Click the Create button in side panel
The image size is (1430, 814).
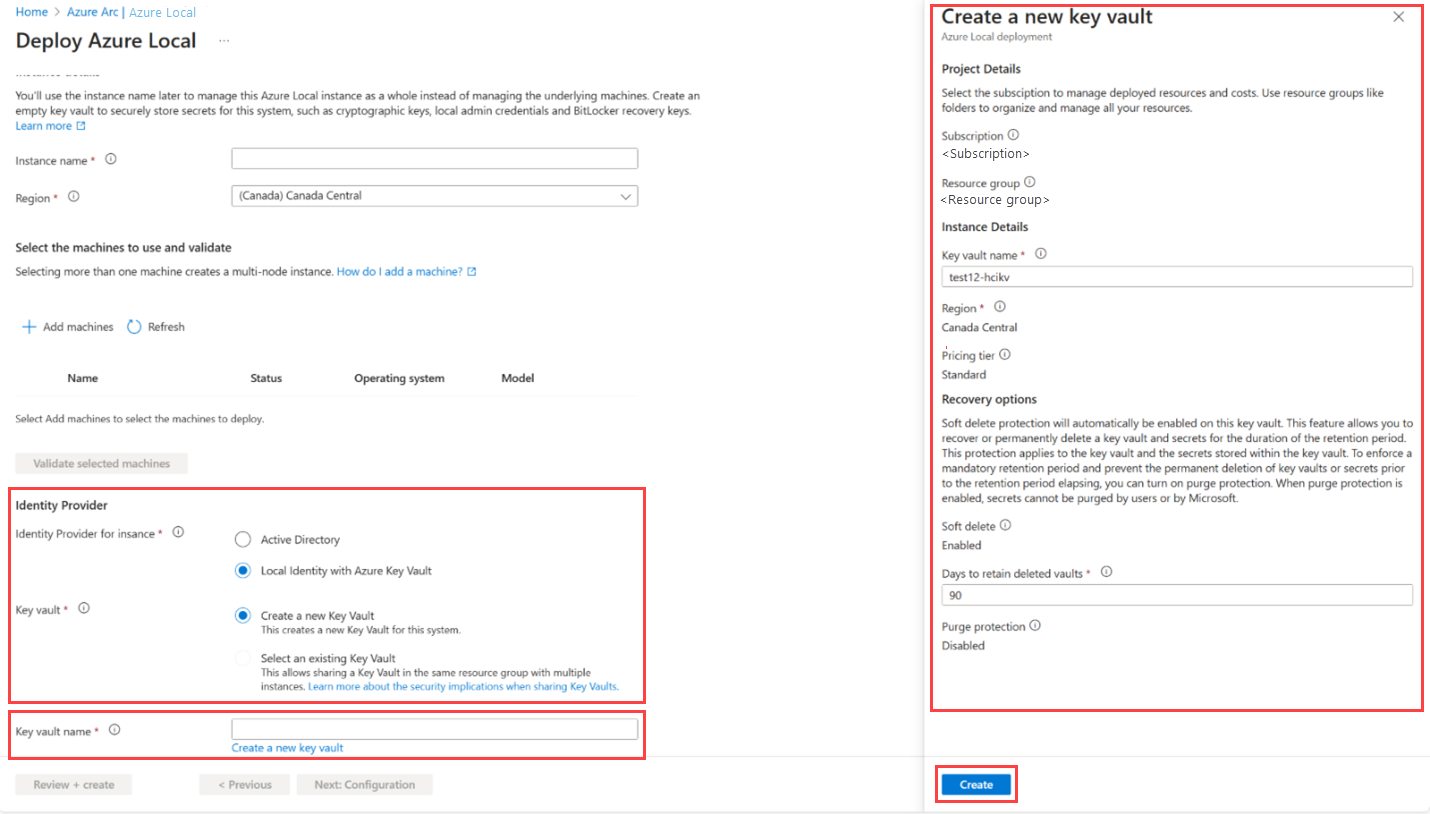(x=976, y=785)
